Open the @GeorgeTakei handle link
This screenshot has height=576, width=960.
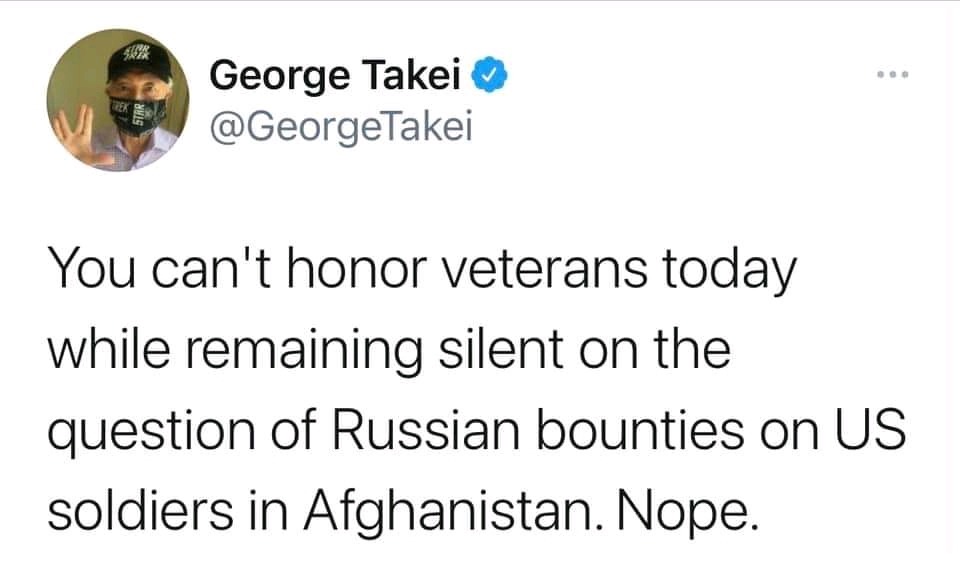coord(341,128)
